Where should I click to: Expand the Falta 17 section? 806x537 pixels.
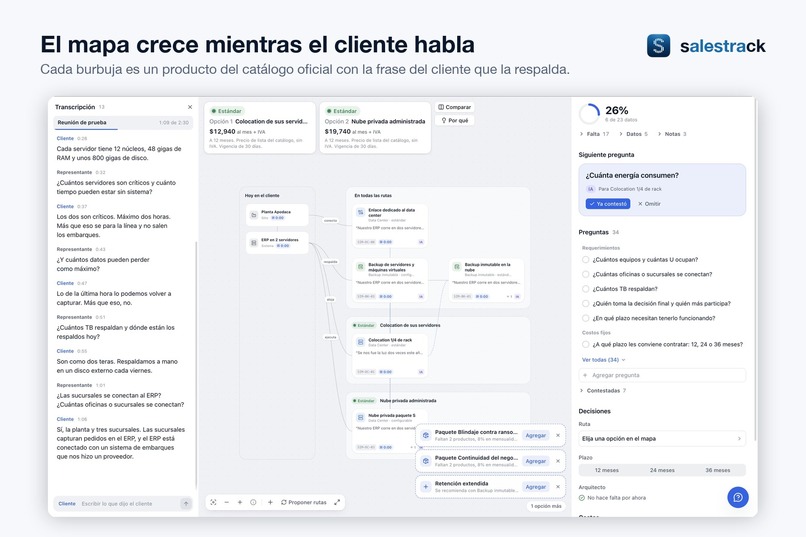click(595, 134)
